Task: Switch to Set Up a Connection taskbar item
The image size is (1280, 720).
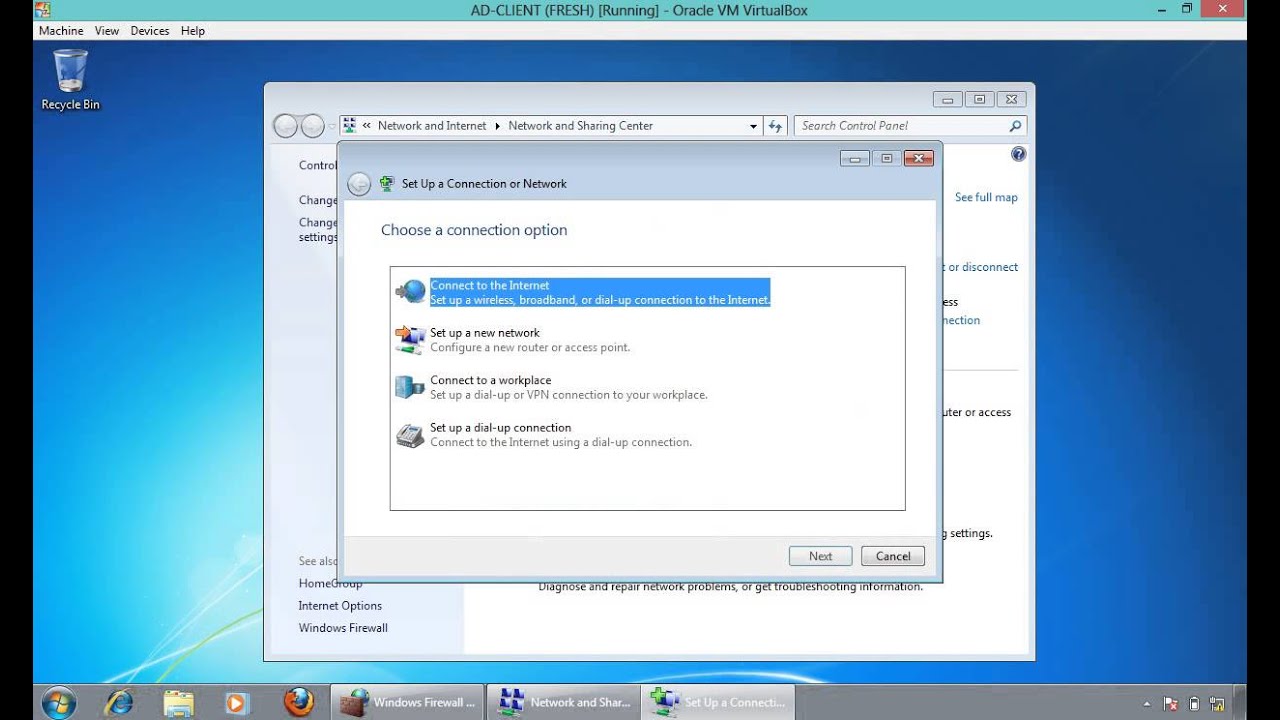Action: point(718,702)
